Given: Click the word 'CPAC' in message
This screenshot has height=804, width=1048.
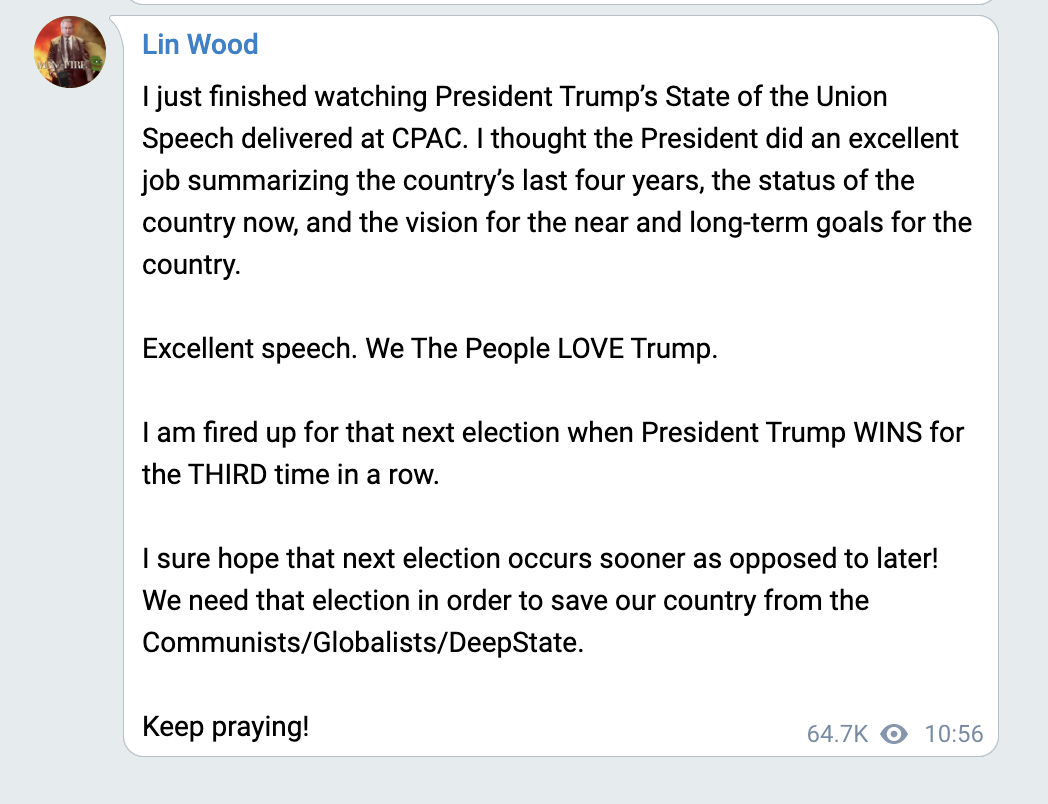Looking at the screenshot, I should [426, 139].
